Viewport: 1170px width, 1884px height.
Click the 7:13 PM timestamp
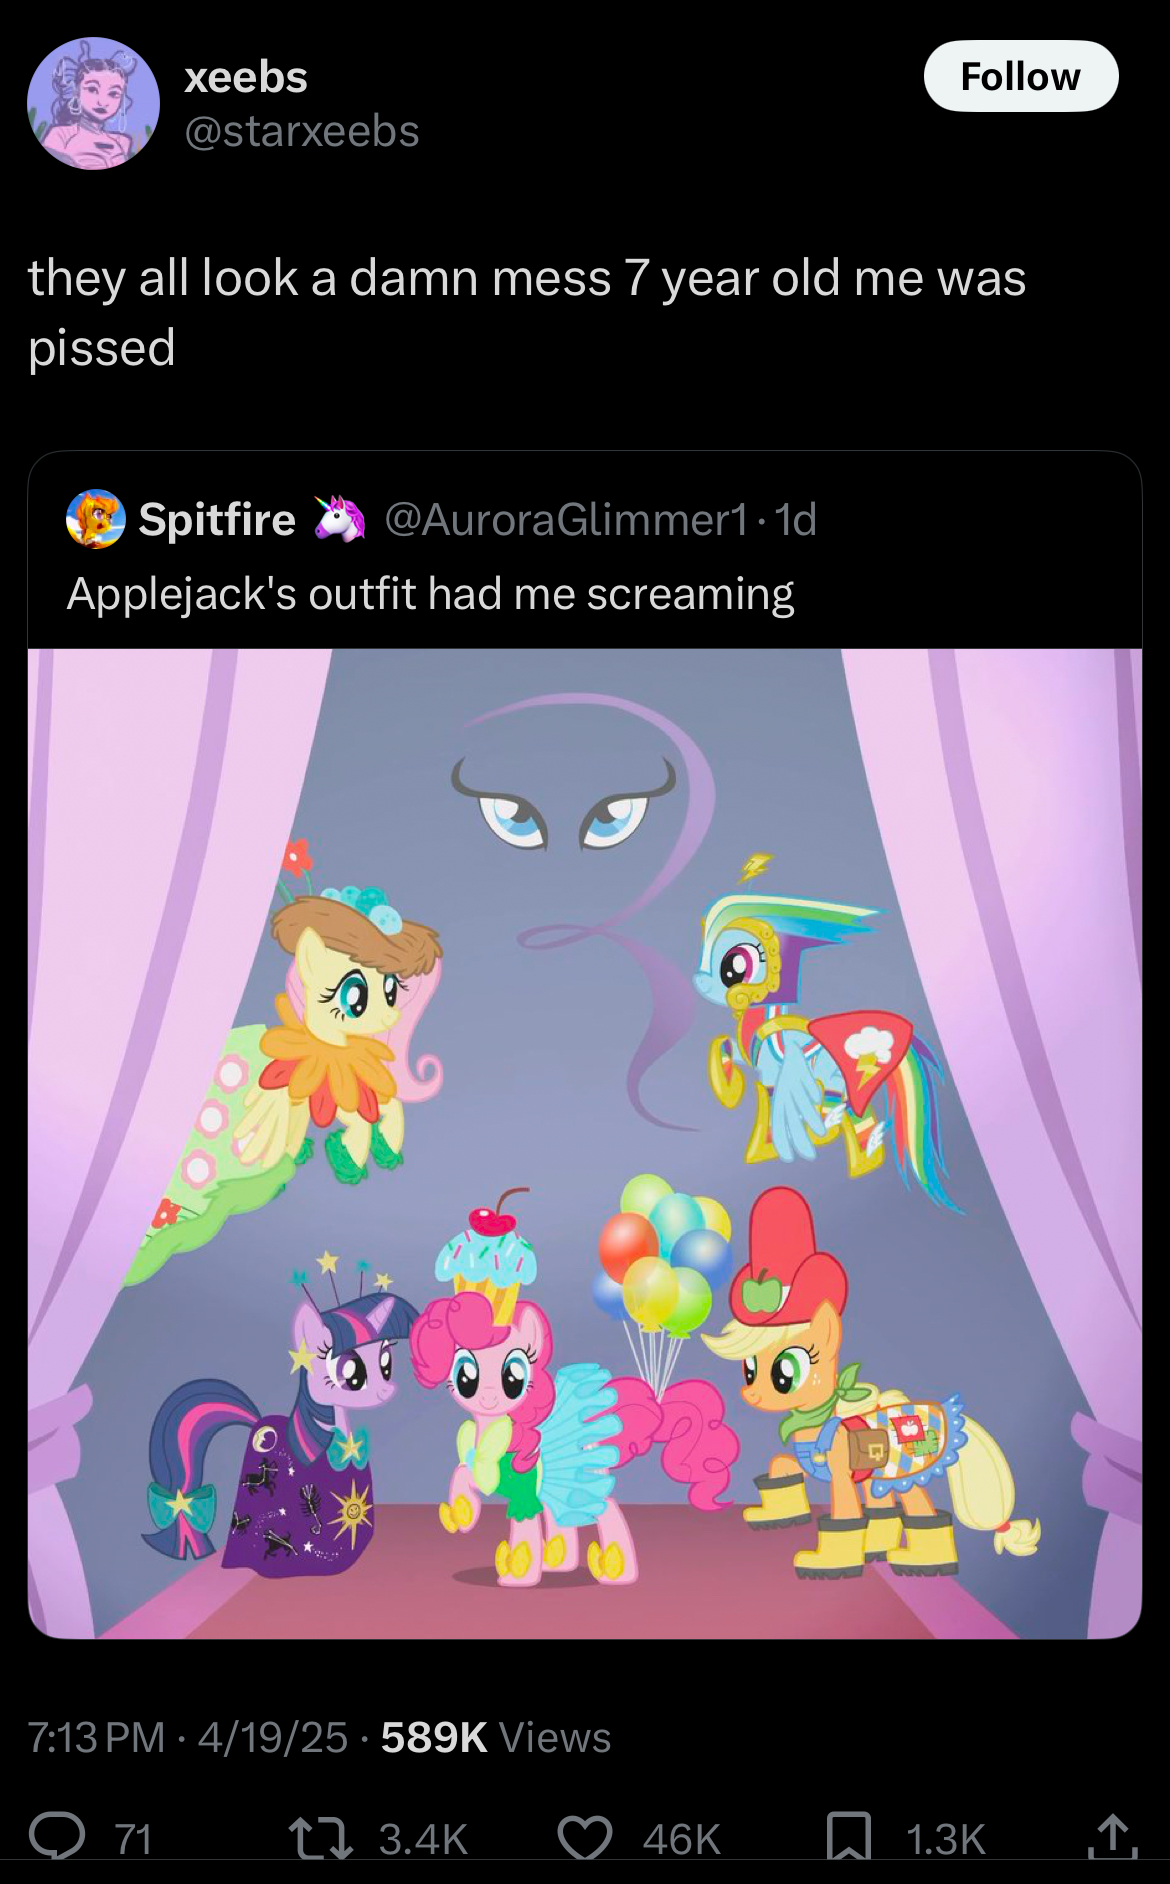coord(95,1737)
